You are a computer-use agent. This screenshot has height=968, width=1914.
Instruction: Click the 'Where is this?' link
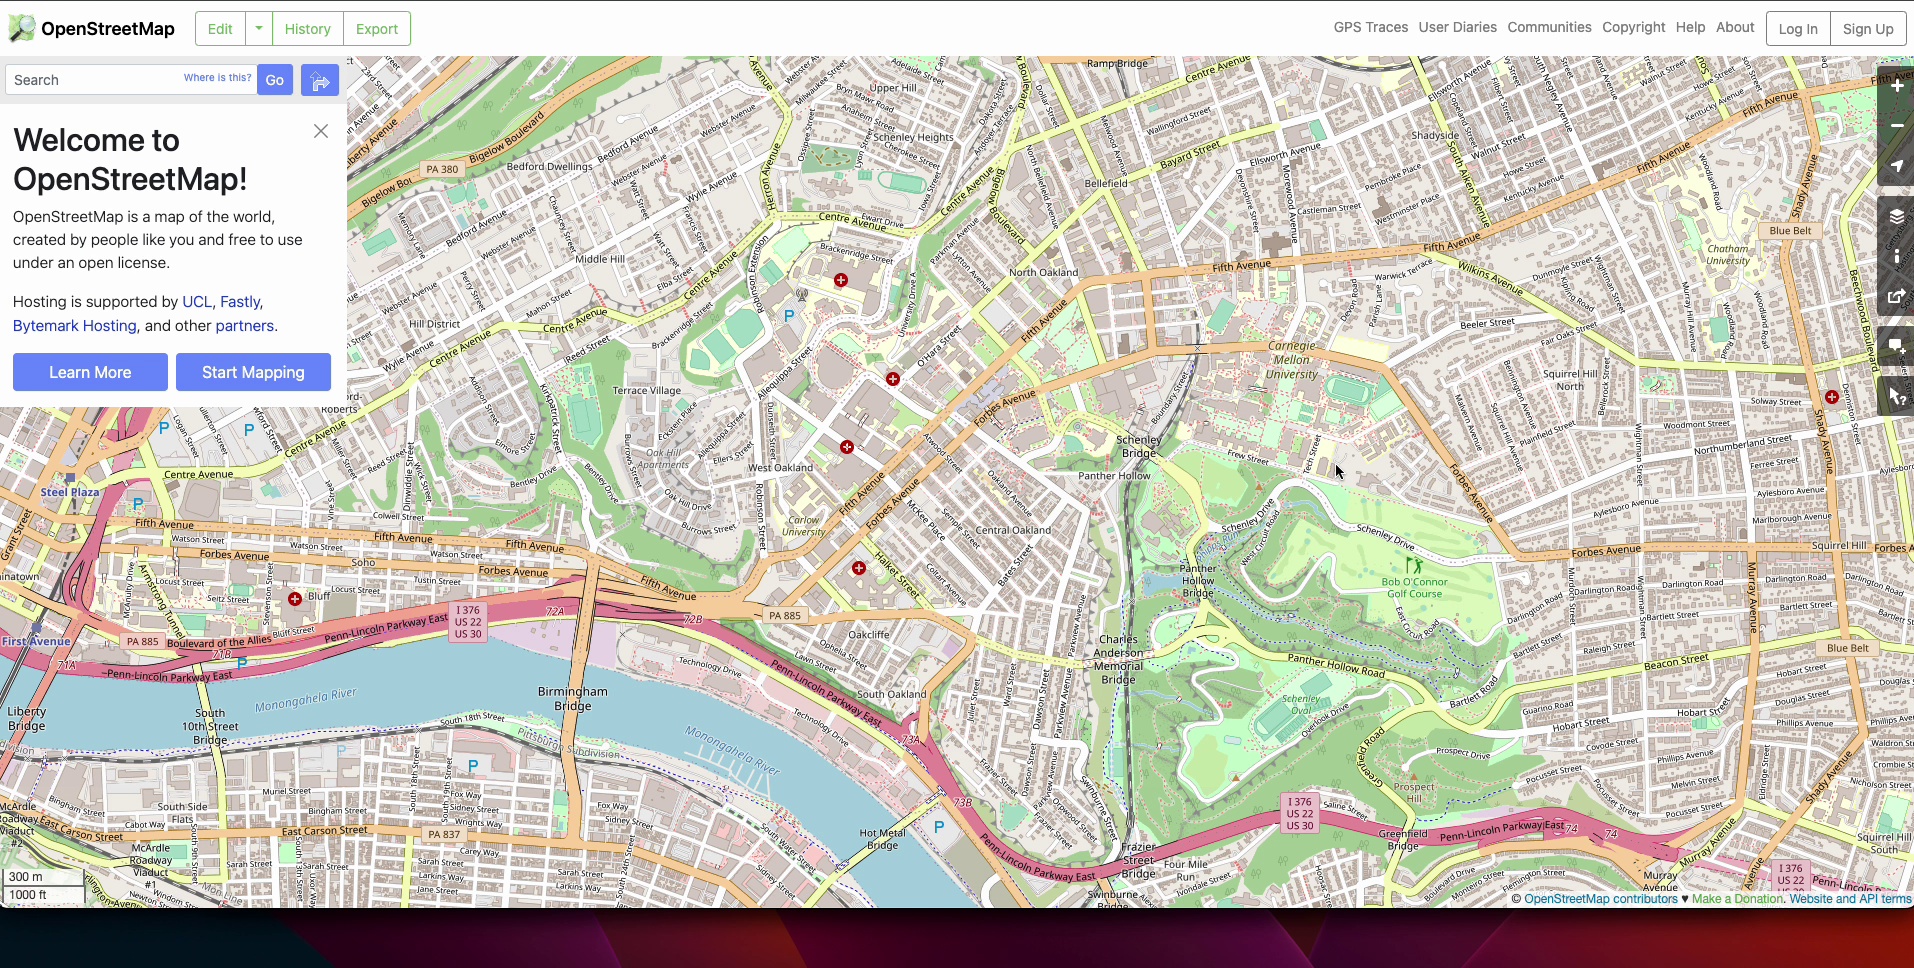pyautogui.click(x=217, y=78)
